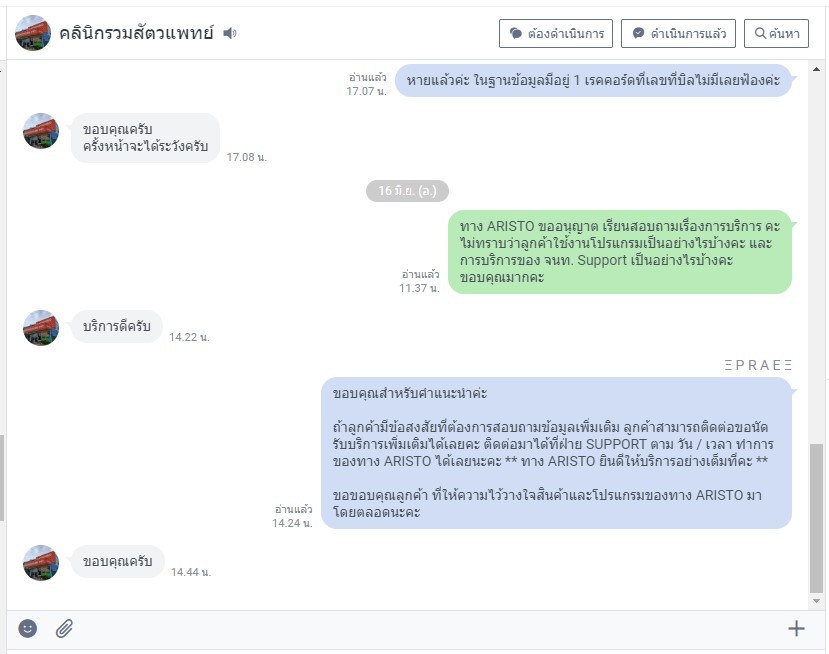Viewport: 829px width, 654px height.
Task: Open the ค้นหา search button
Action: 776,33
